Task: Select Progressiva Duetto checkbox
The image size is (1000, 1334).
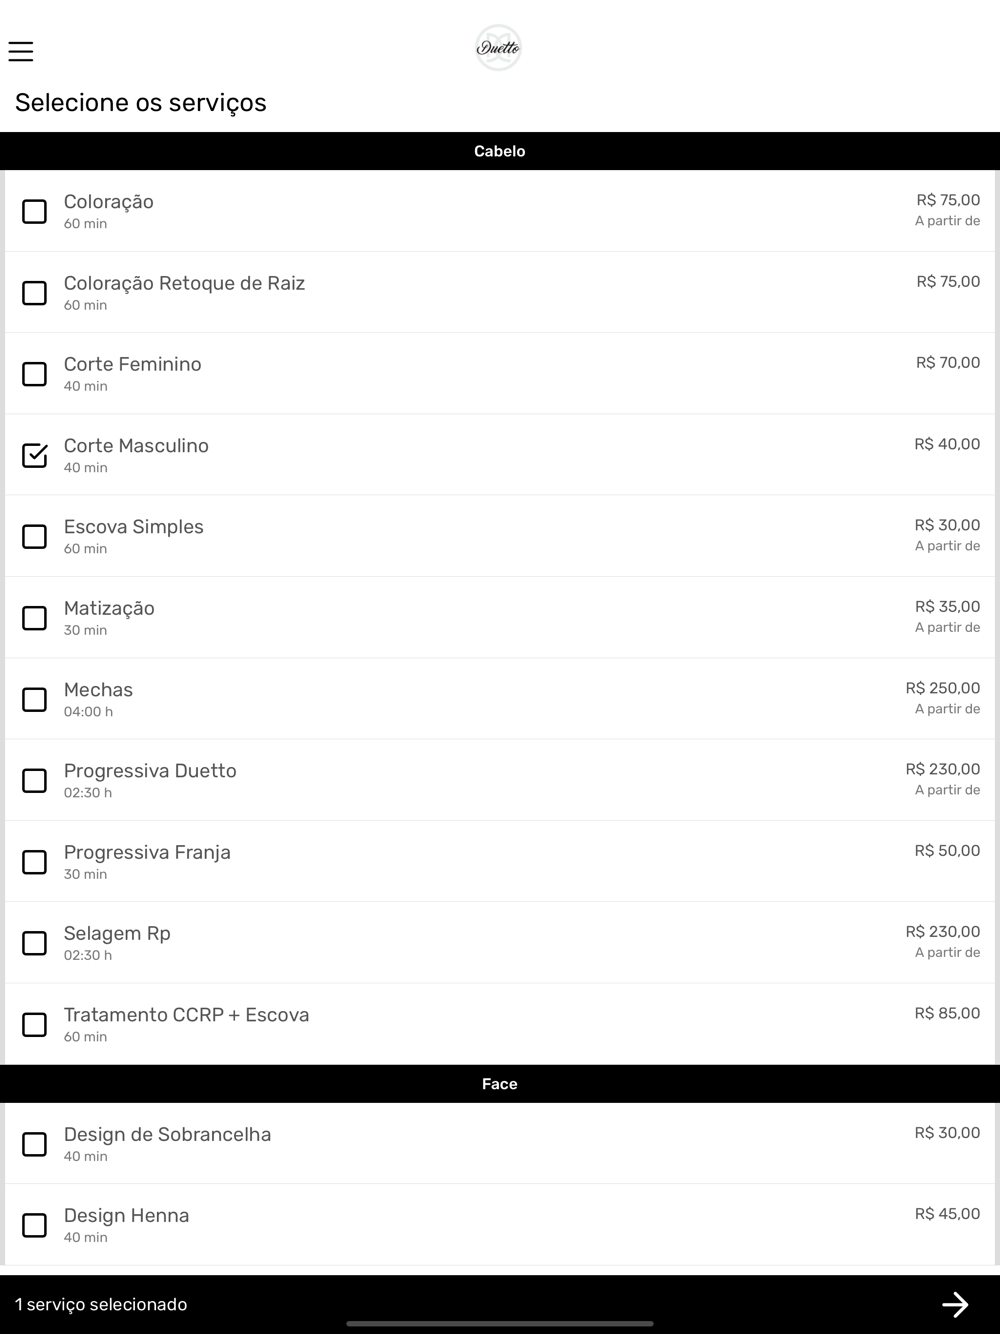Action: pyautogui.click(x=35, y=781)
